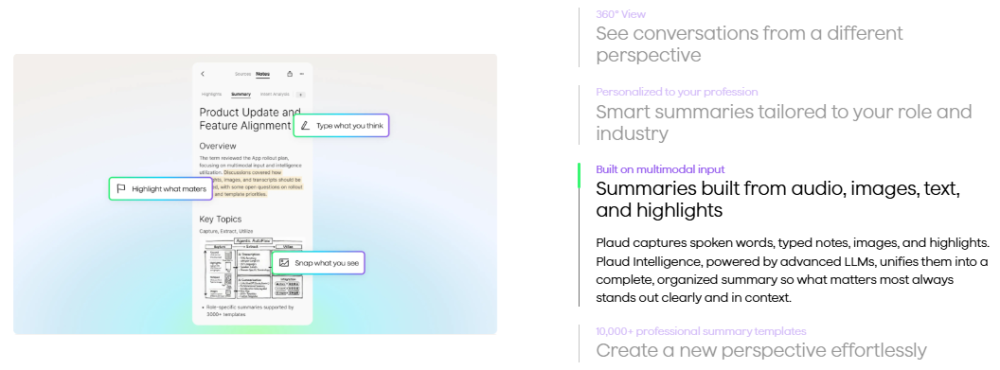Screen dimensions: 1000x370
Task: Click the Snap what you see callout
Action: [318, 263]
